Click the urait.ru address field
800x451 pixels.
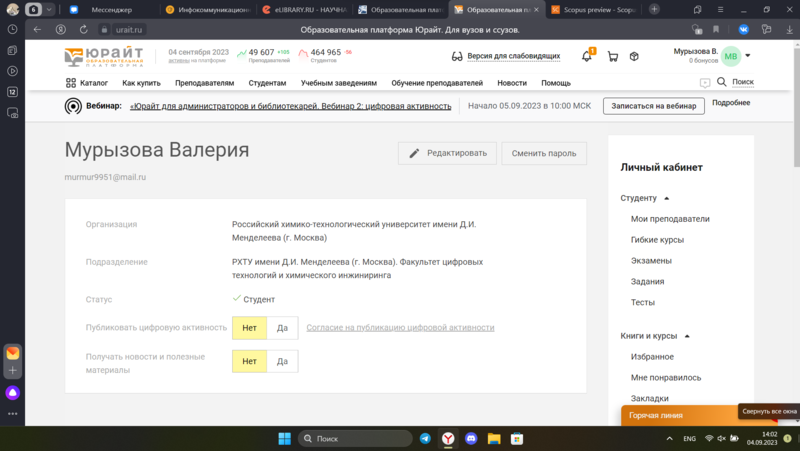tap(129, 30)
